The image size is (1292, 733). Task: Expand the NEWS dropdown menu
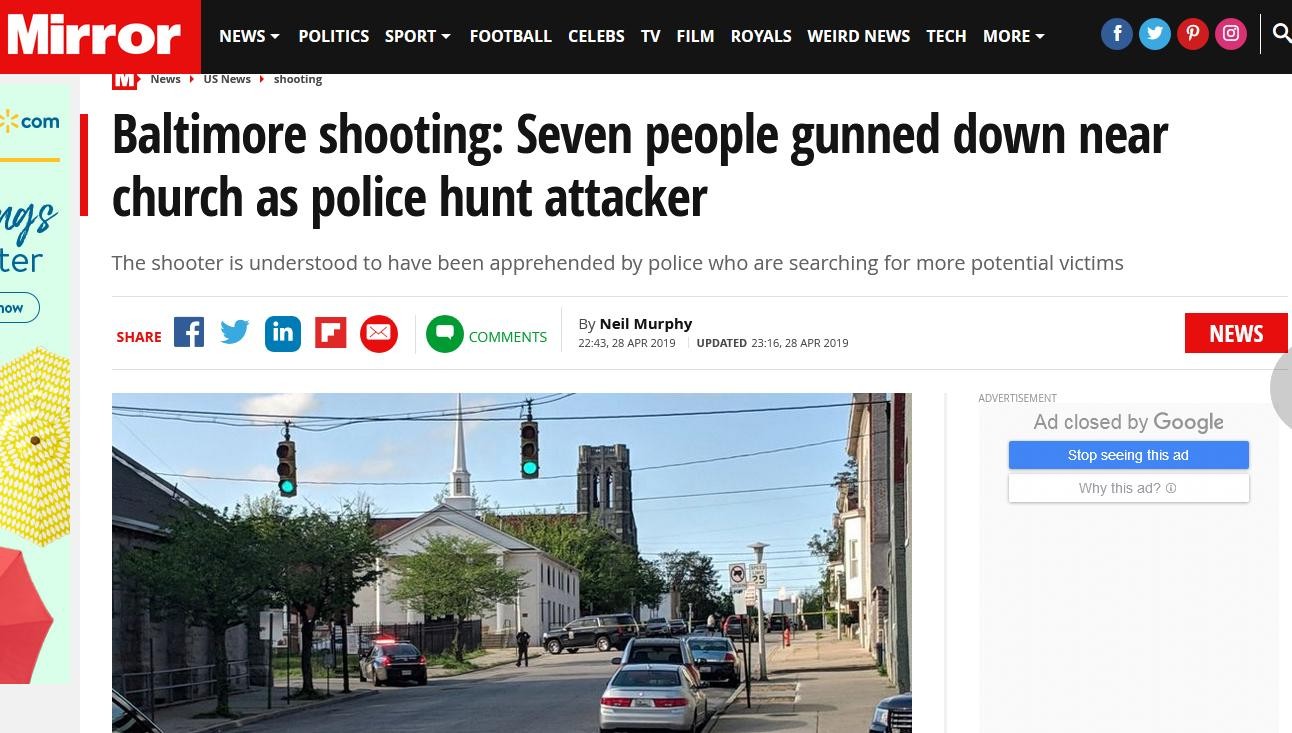point(249,36)
